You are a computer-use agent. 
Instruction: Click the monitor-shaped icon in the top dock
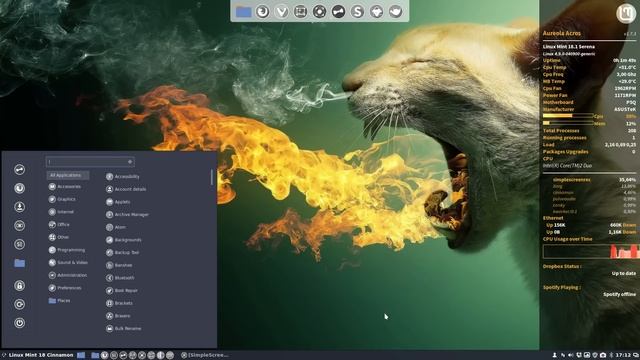click(300, 11)
